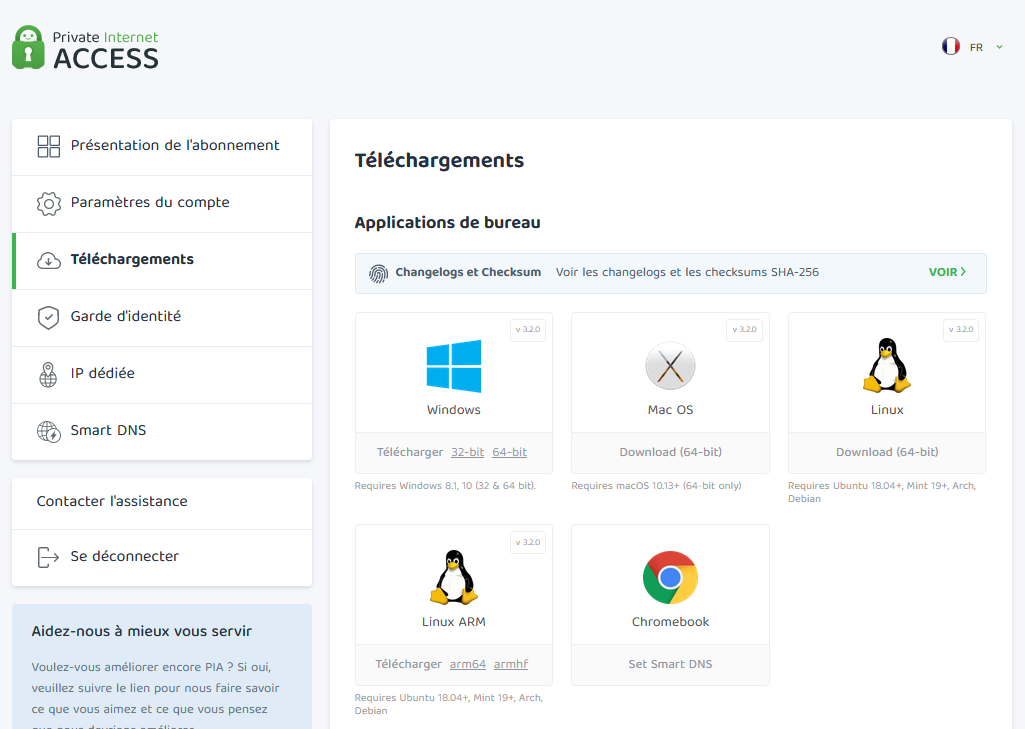Click VOIR to view changelogs

[x=947, y=272]
